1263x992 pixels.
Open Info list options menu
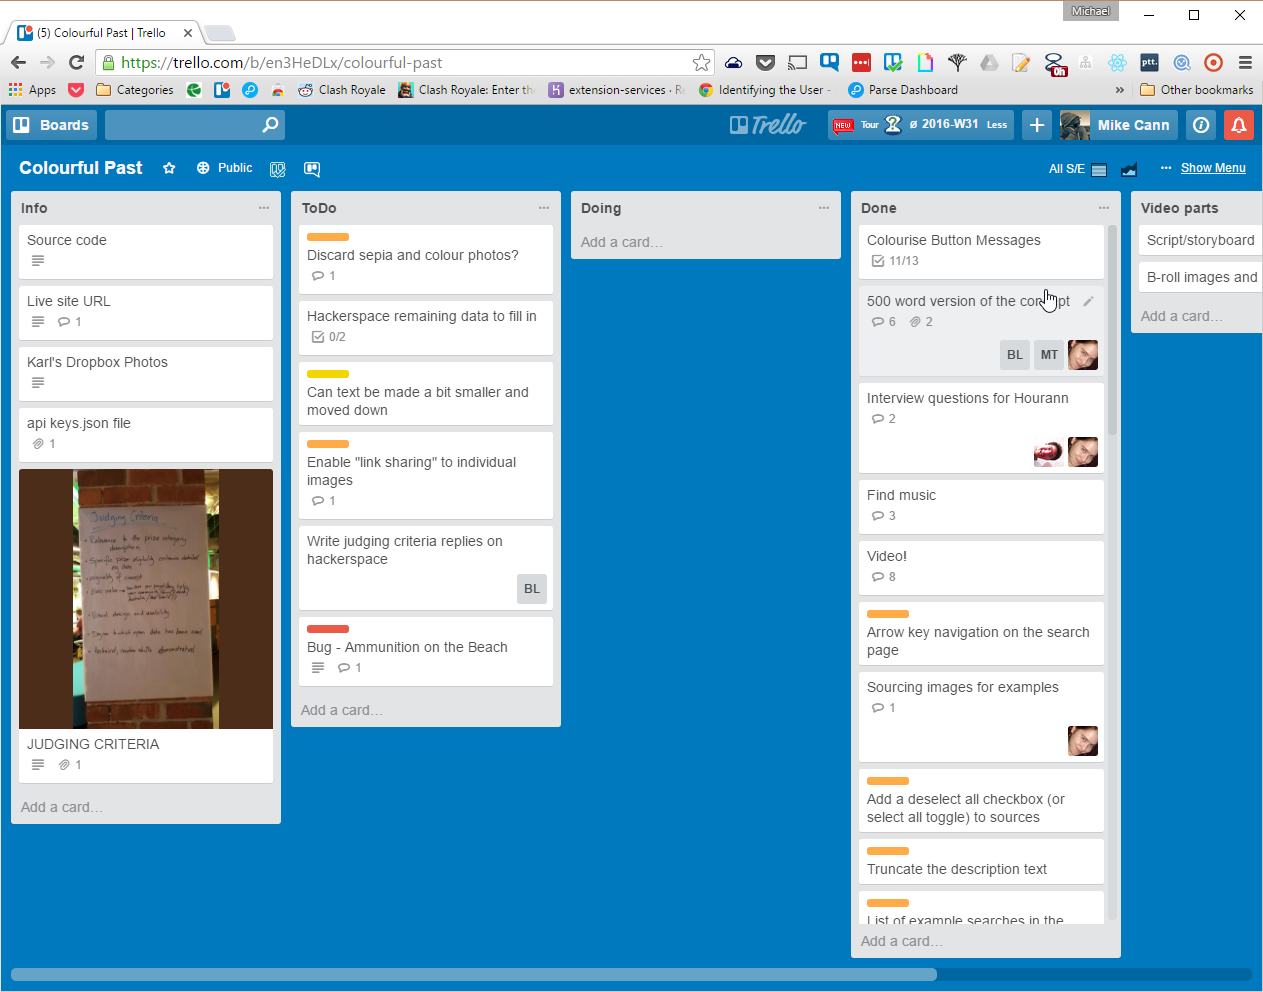point(264,208)
